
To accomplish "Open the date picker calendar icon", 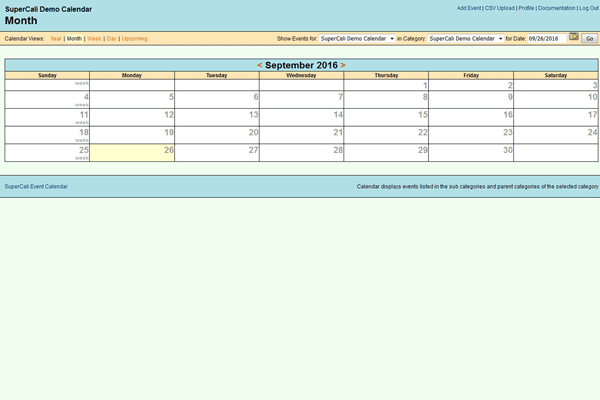I will click(x=574, y=38).
